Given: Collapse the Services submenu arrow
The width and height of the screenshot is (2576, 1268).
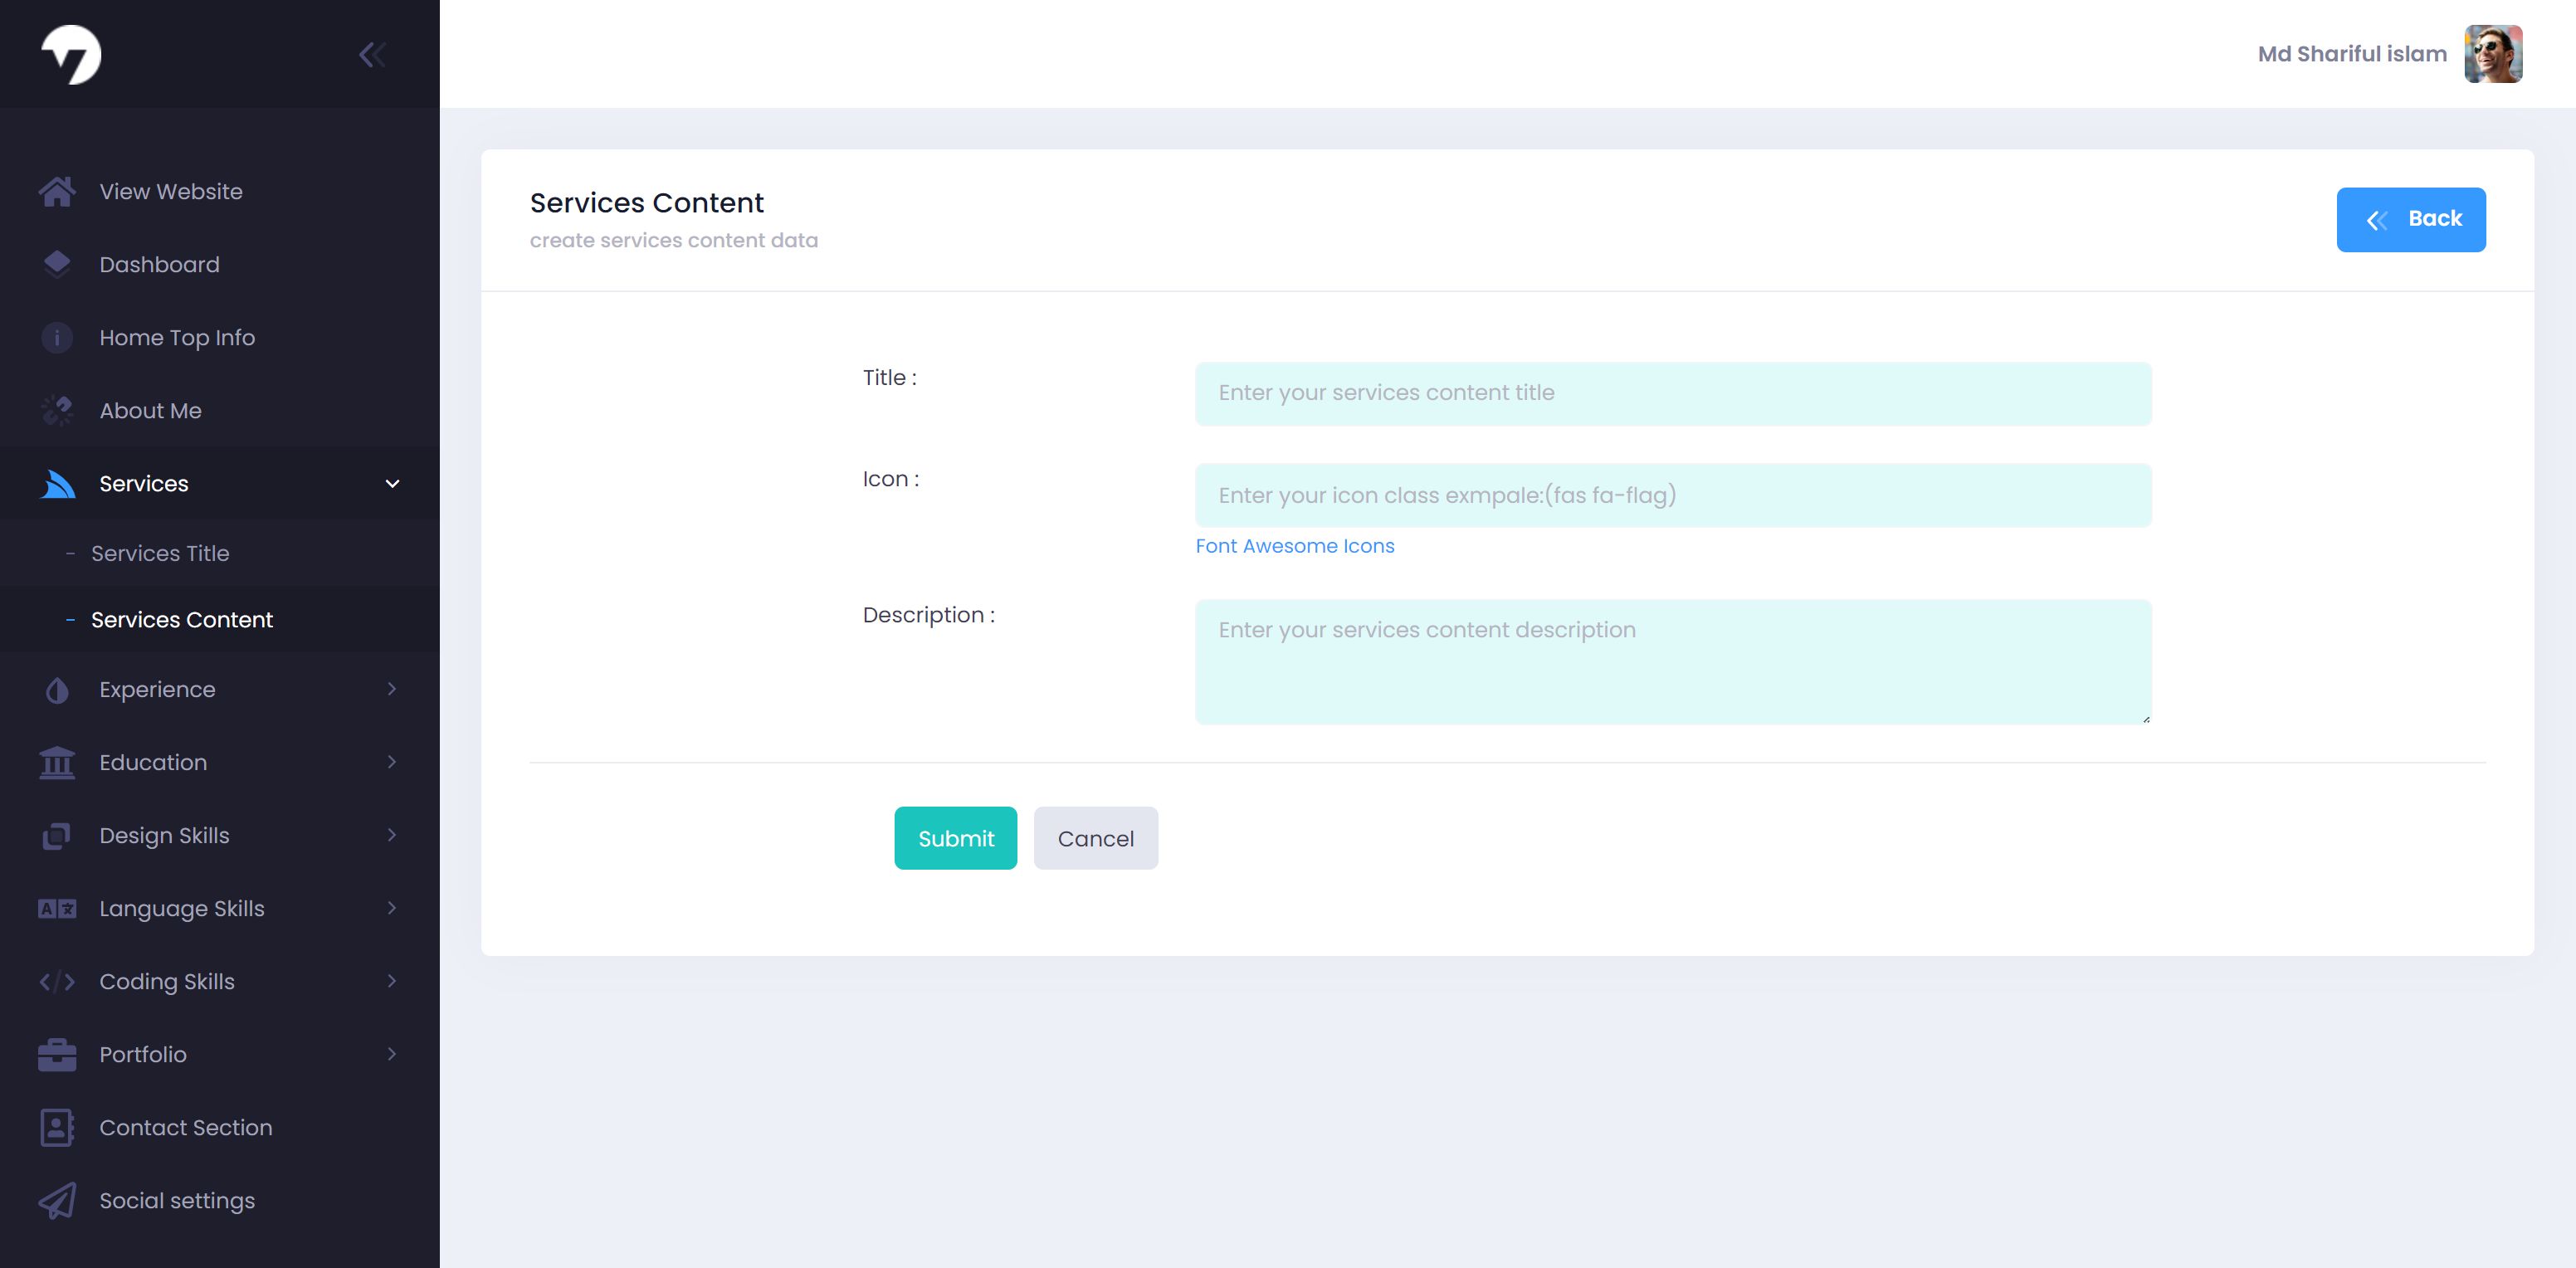Looking at the screenshot, I should coord(392,484).
